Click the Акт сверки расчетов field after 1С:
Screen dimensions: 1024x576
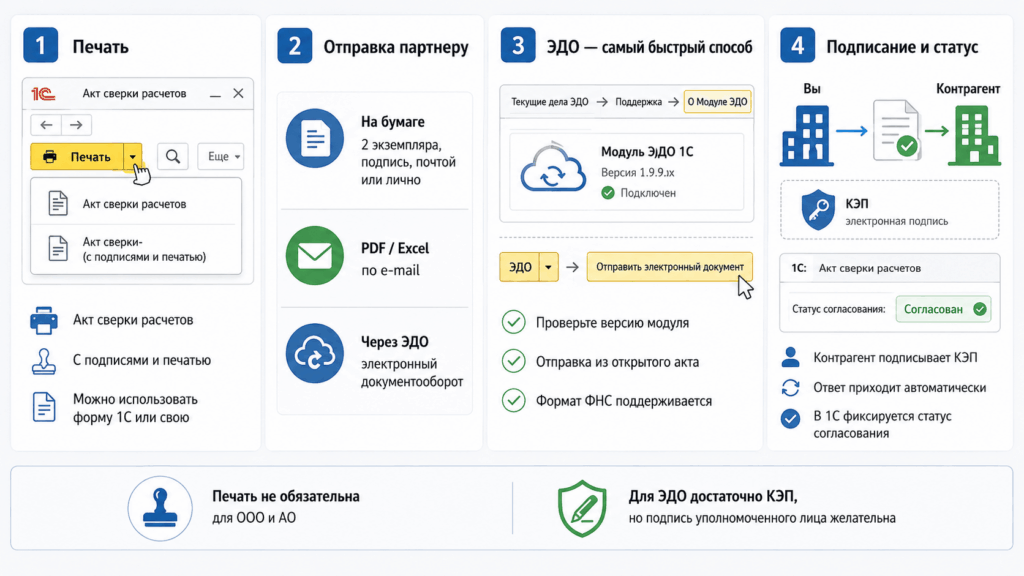[869, 268]
